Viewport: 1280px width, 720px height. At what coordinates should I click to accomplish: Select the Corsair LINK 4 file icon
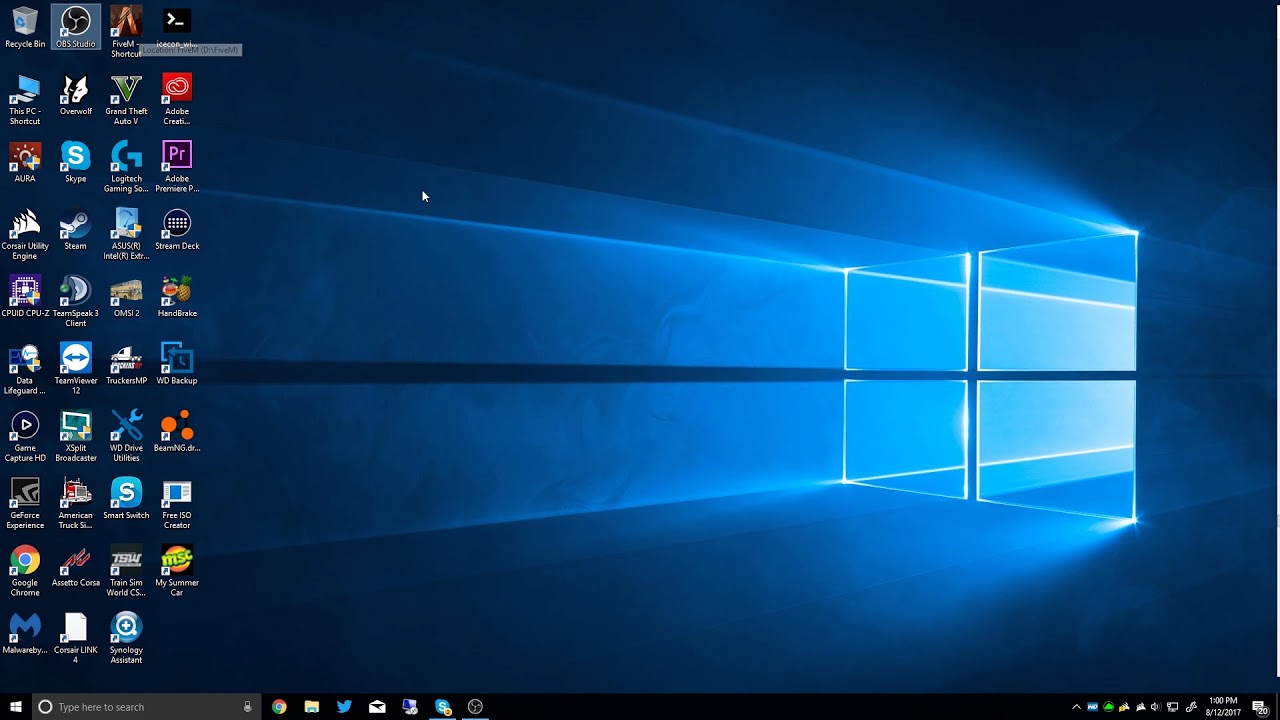point(76,638)
